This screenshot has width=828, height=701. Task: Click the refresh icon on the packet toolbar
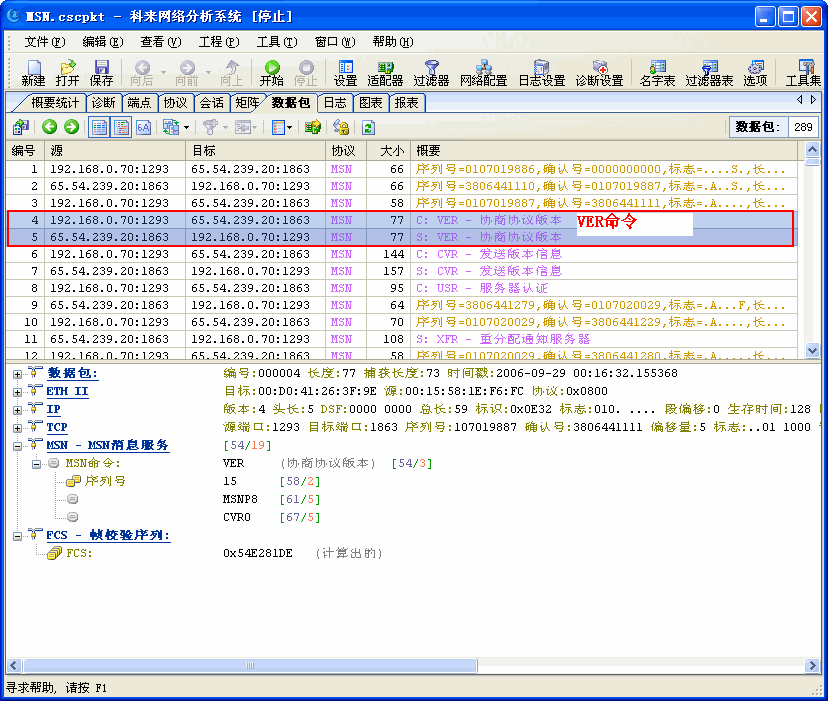367,127
